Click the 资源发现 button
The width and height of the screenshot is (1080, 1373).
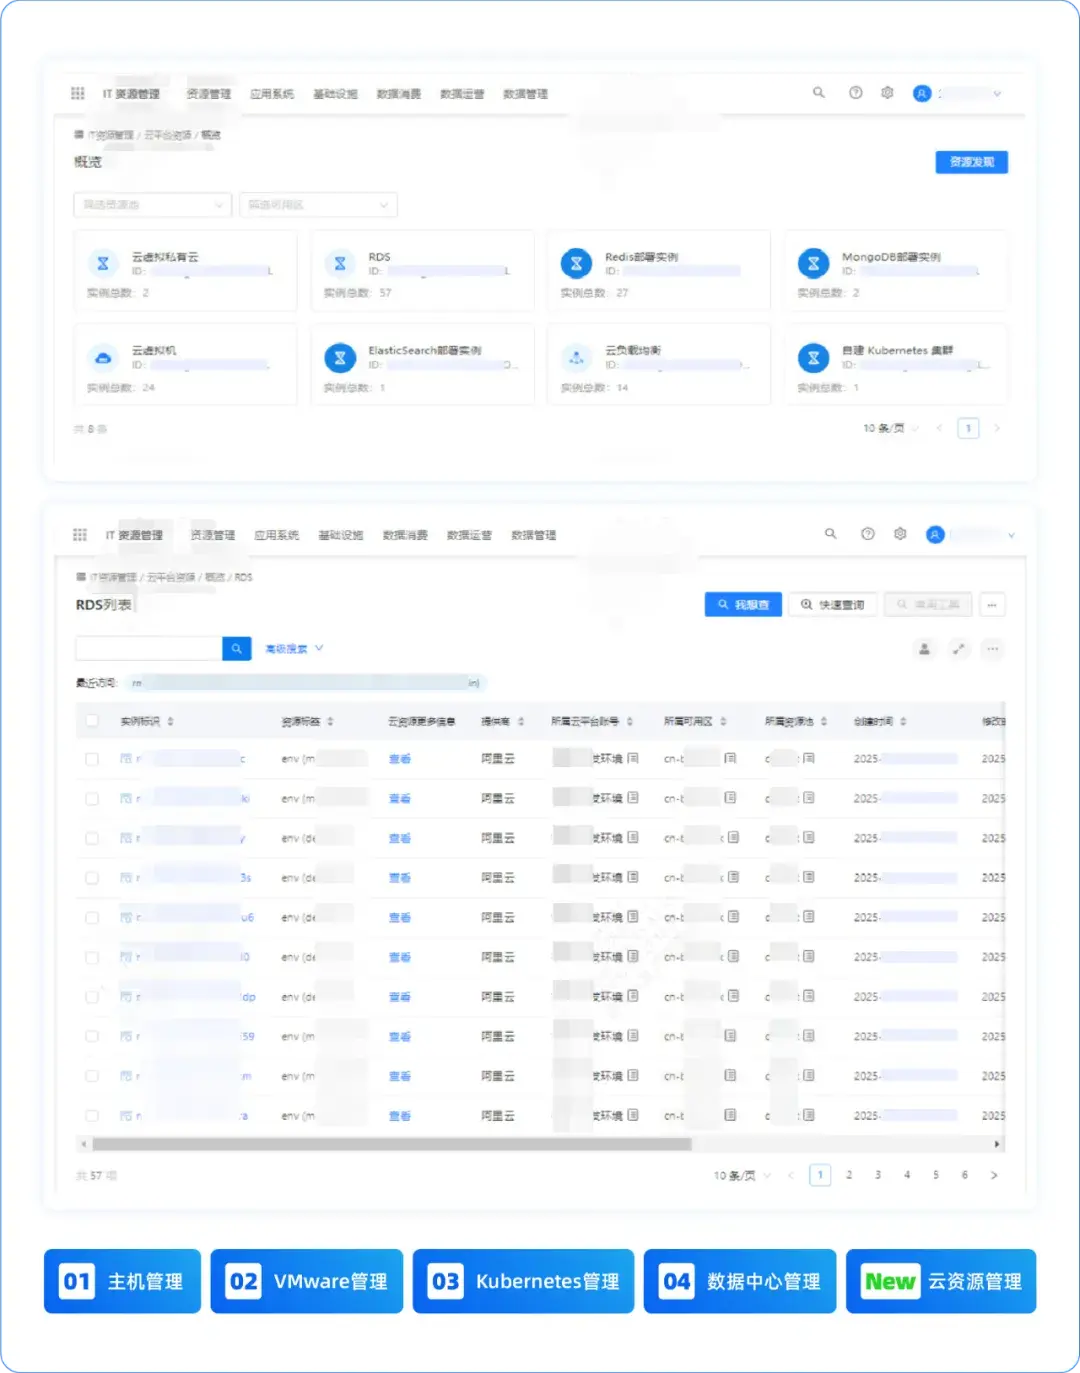point(970,161)
